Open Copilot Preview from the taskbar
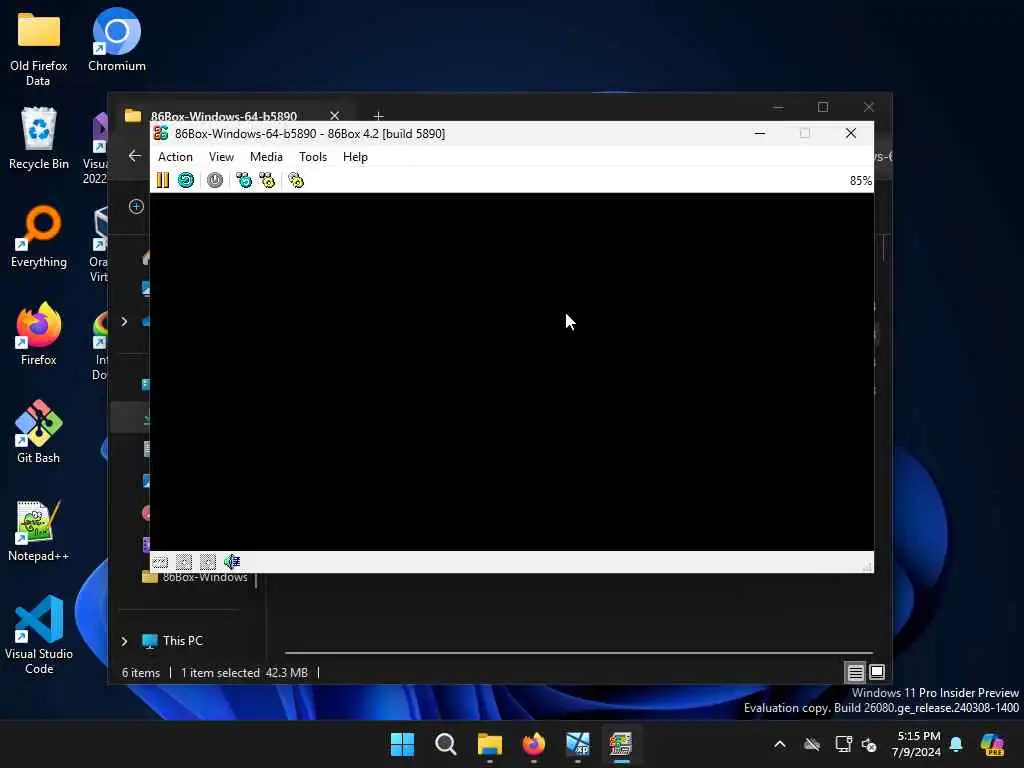Screen dimensions: 1024x768 tap(992, 744)
